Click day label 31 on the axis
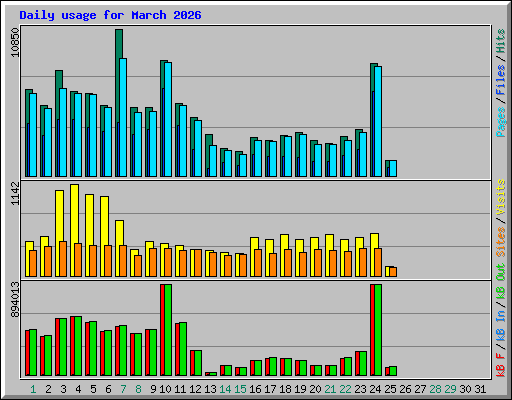512x400 pixels. 480,389
